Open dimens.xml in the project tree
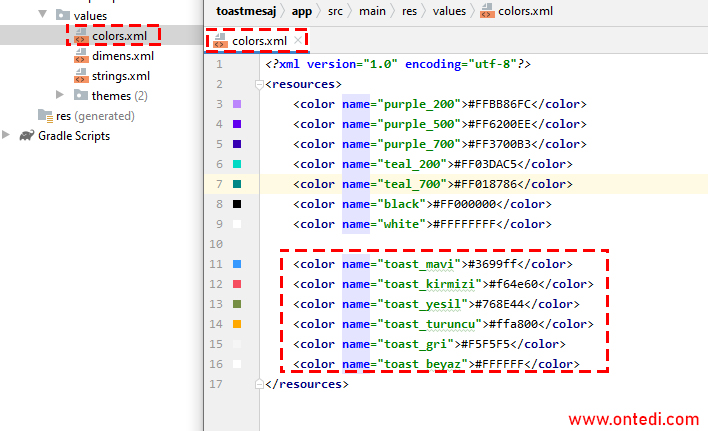The image size is (708, 431). (x=123, y=56)
